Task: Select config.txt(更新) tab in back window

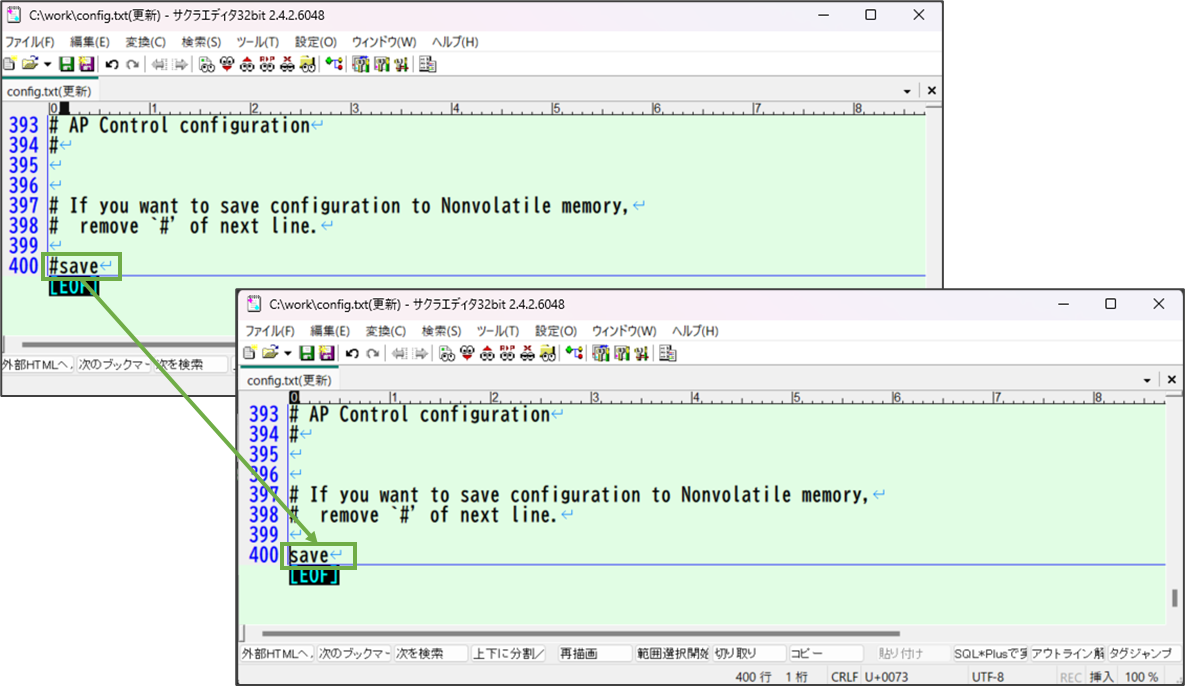Action: 49,91
